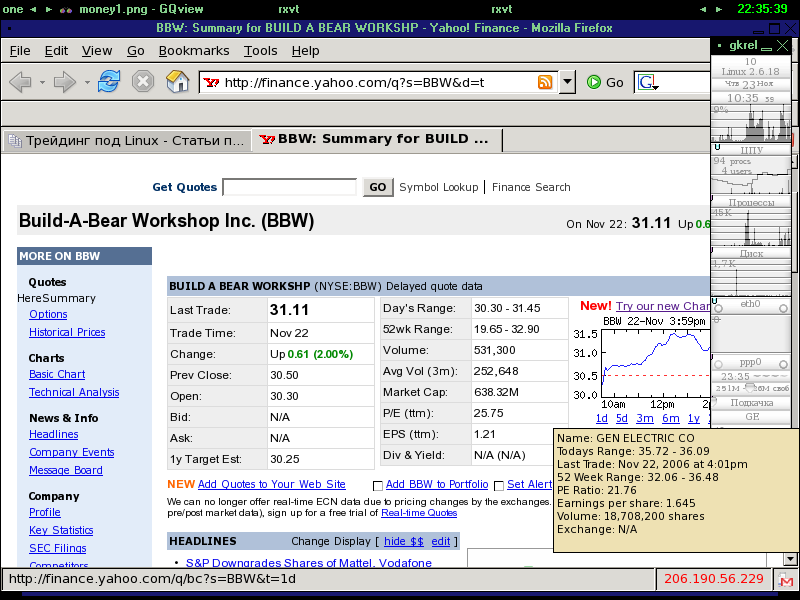Viewport: 800px width, 600px height.
Task: Open the File menu
Action: (20, 51)
